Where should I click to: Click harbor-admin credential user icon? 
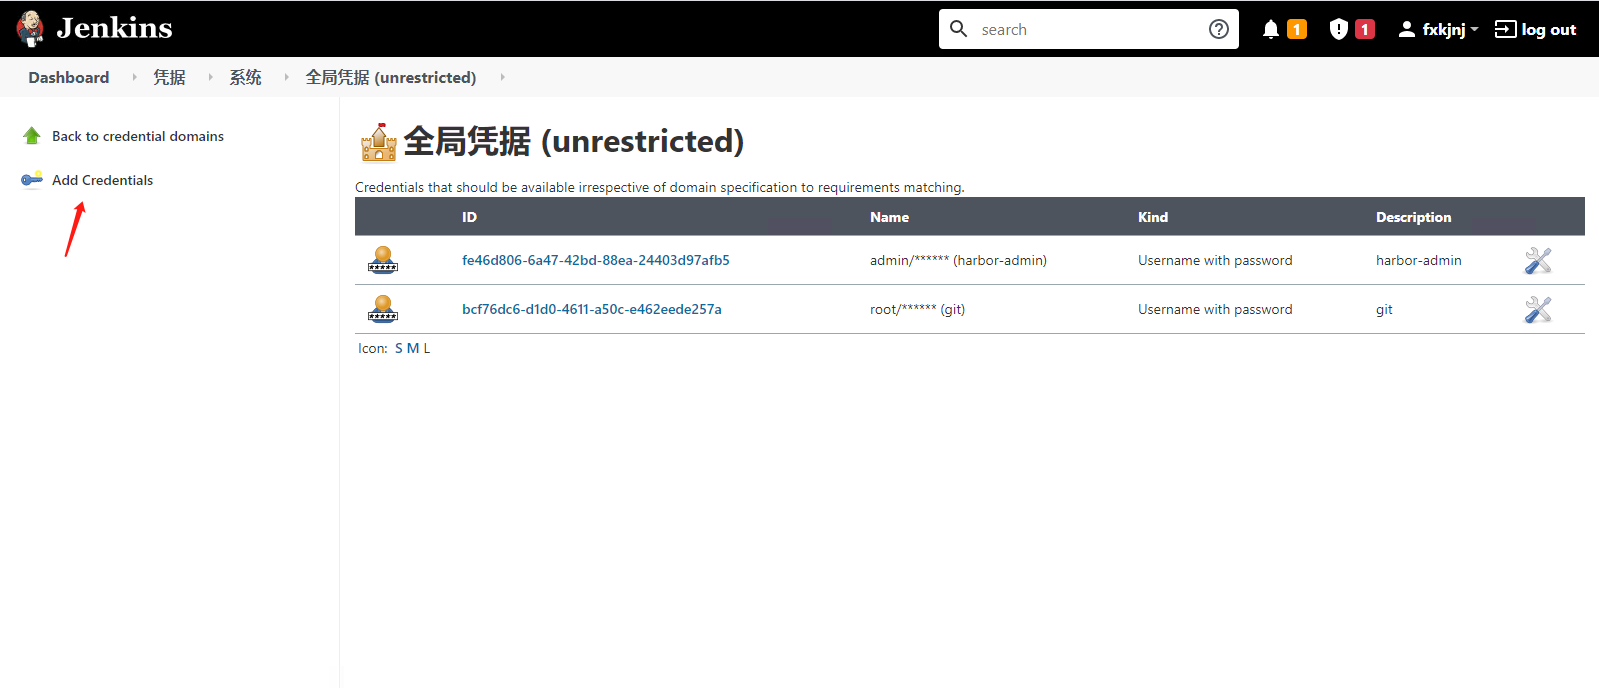[383, 260]
